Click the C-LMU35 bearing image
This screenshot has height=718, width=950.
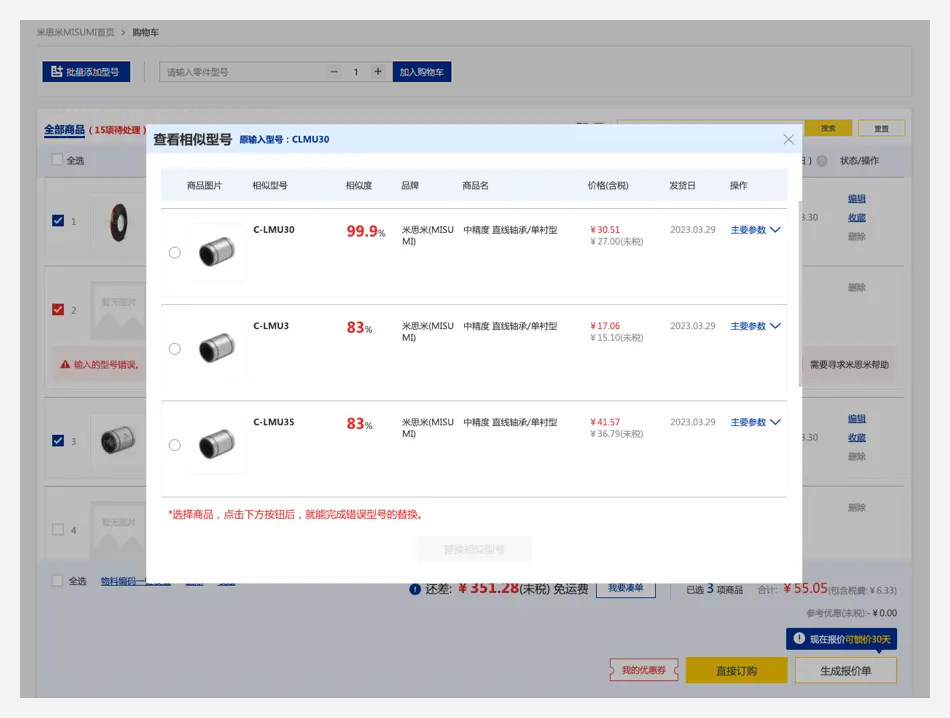217,445
